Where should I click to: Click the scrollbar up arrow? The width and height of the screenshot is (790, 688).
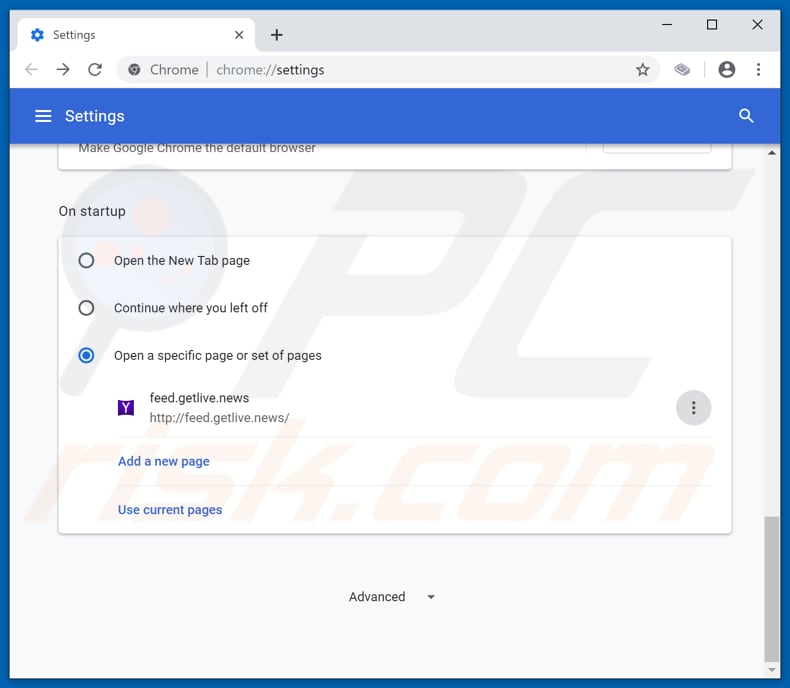(x=771, y=152)
